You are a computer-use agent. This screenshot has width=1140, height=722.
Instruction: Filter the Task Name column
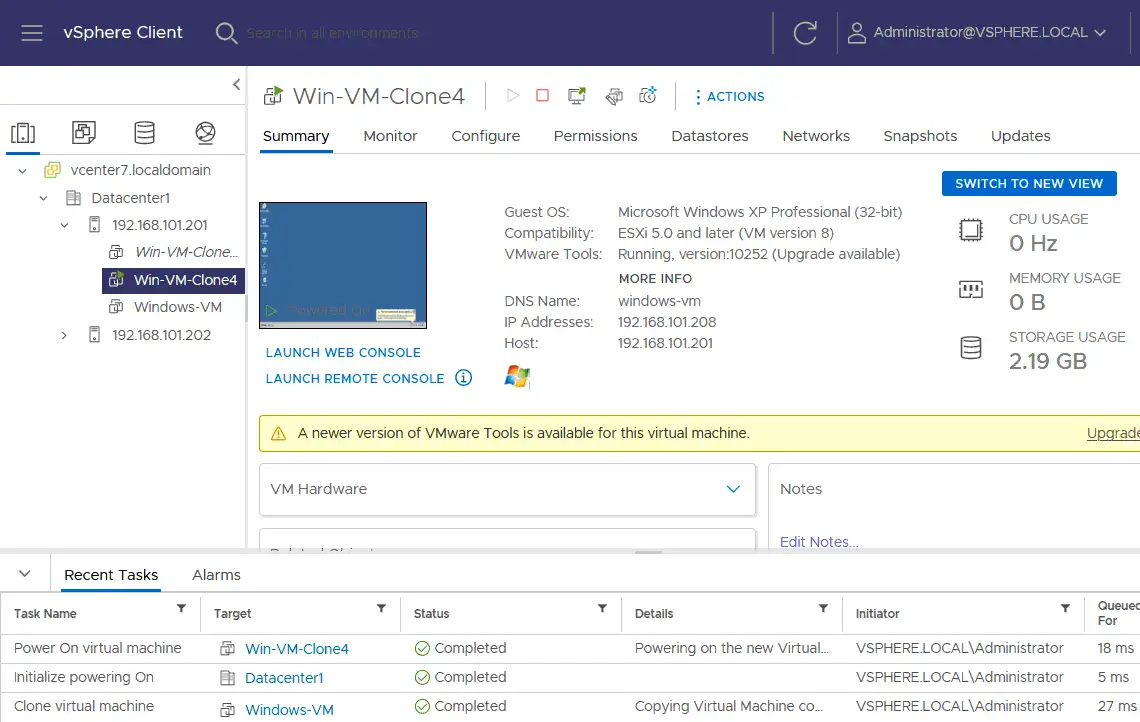181,609
